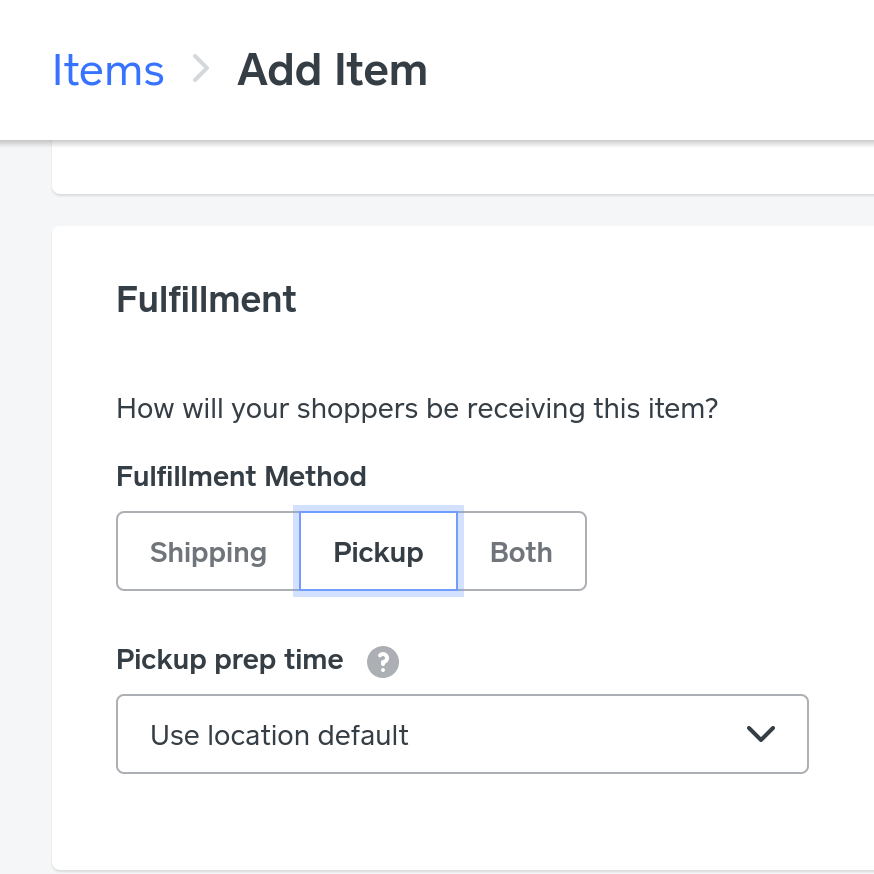Click the Add Item page title
Viewport: 874px width, 874px height.
click(332, 70)
